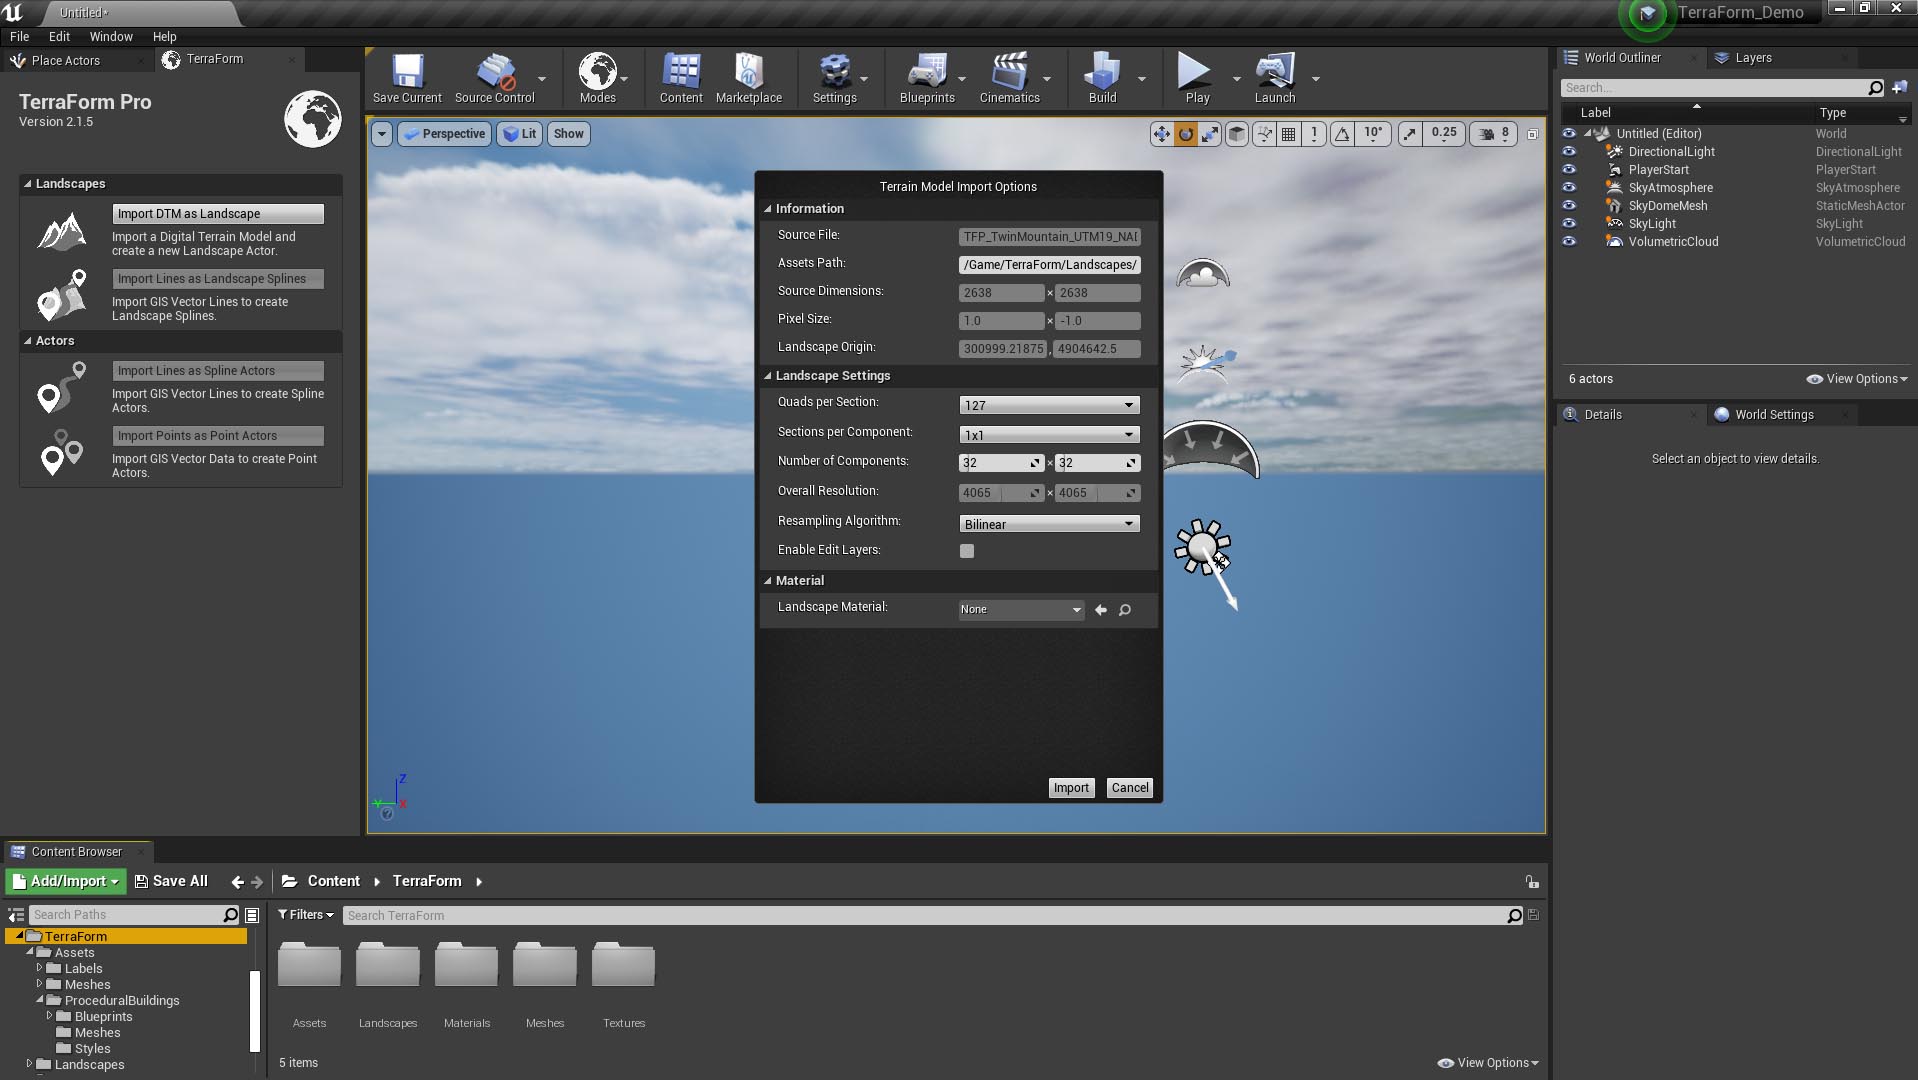Click Play toolbar icon
Screen dimensions: 1918x1080
point(1197,78)
